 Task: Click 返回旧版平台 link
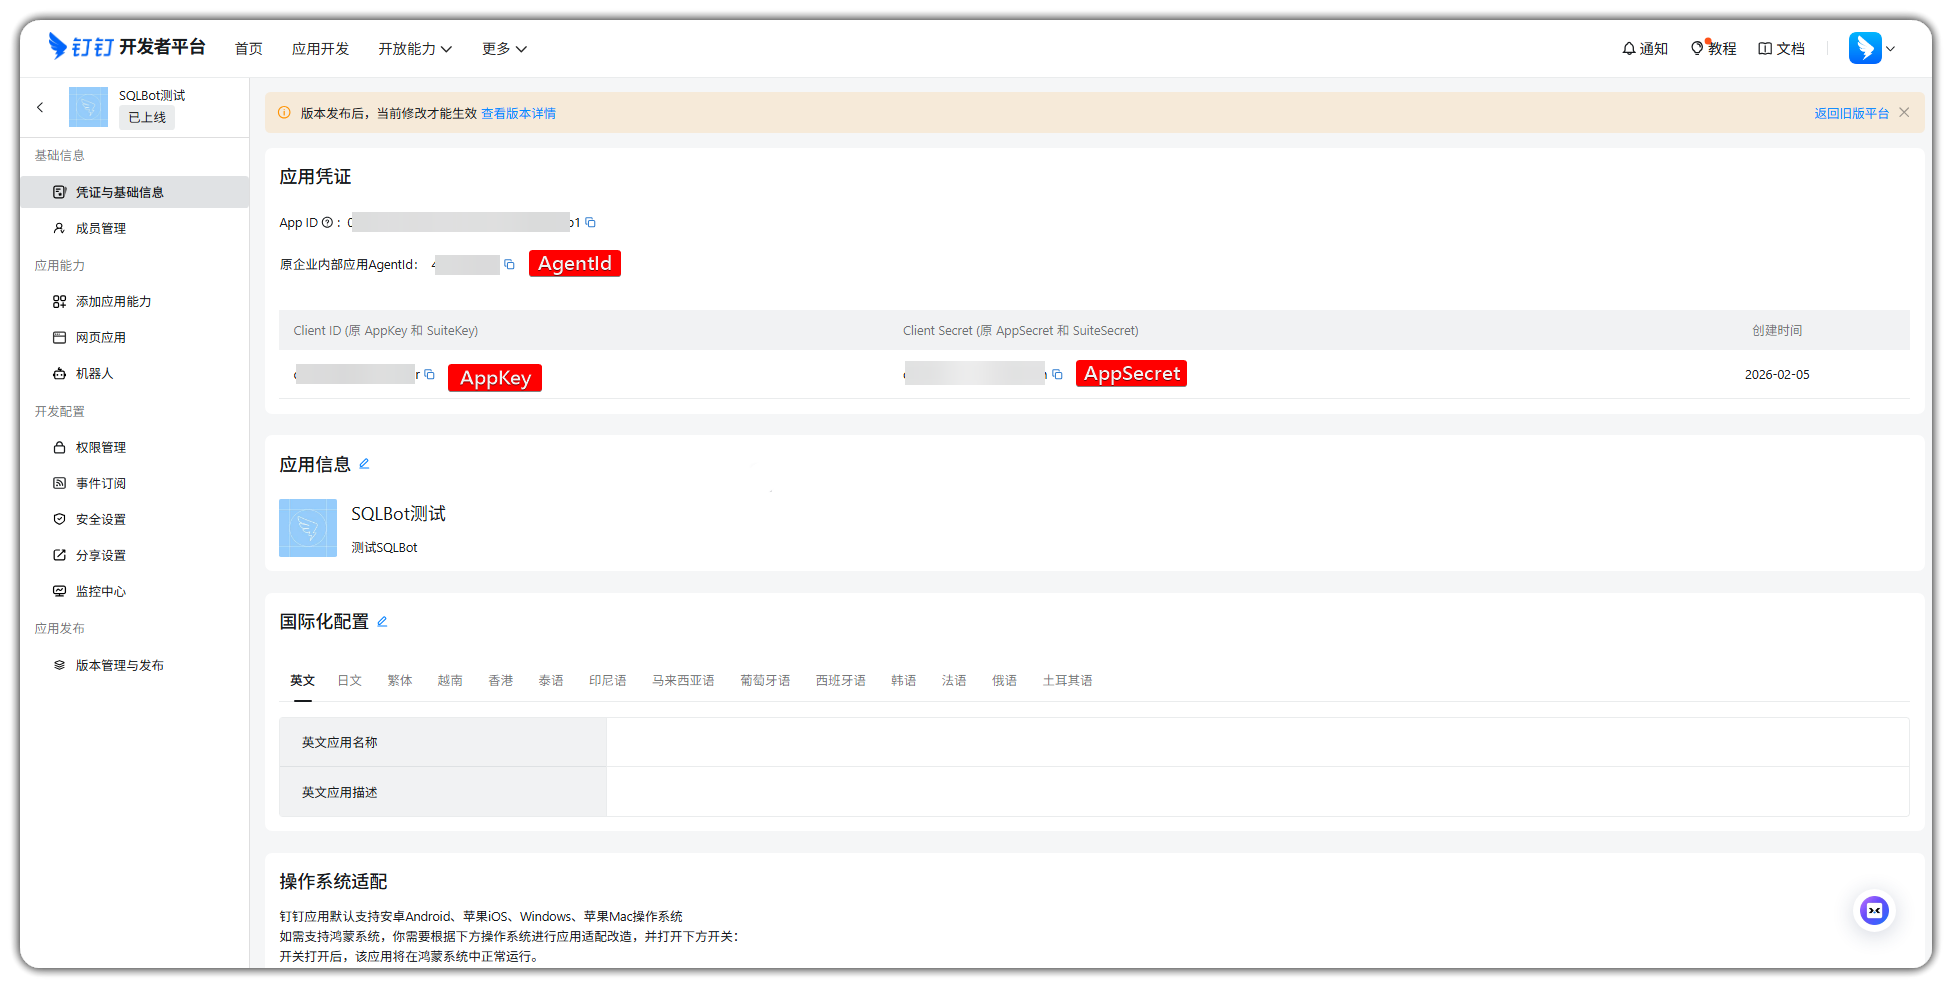click(1850, 114)
